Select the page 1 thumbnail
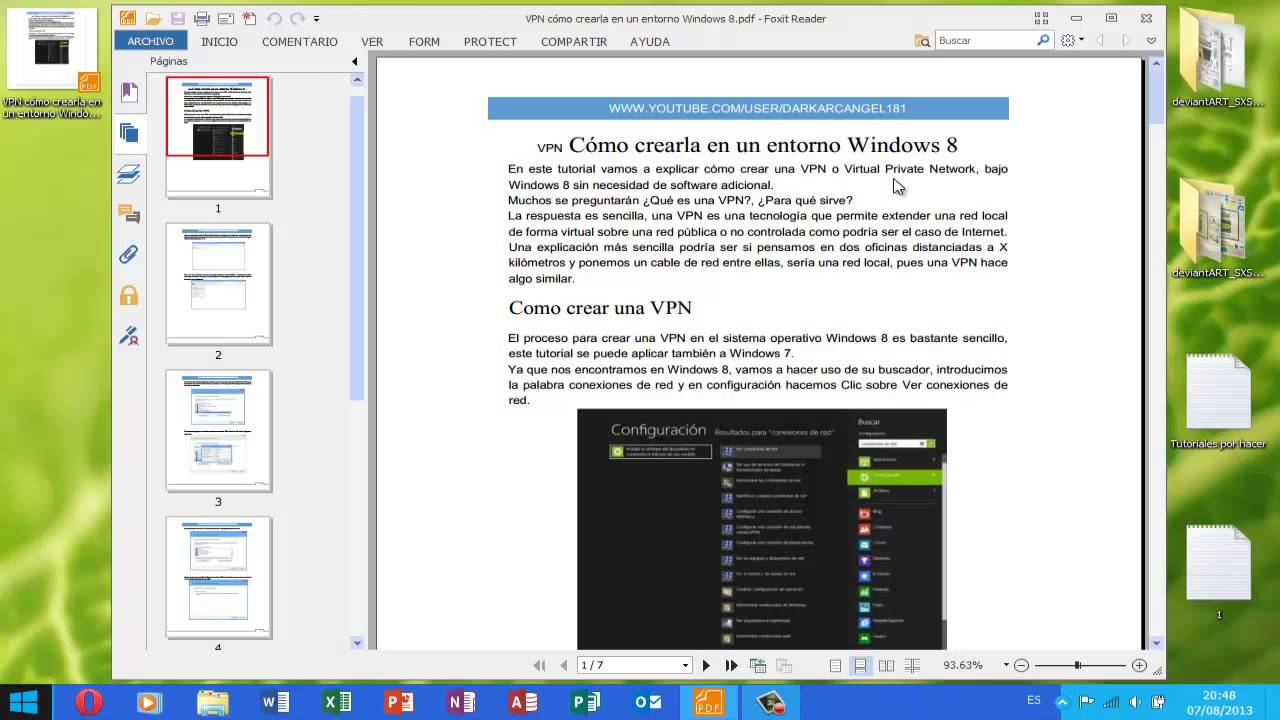 click(x=218, y=137)
